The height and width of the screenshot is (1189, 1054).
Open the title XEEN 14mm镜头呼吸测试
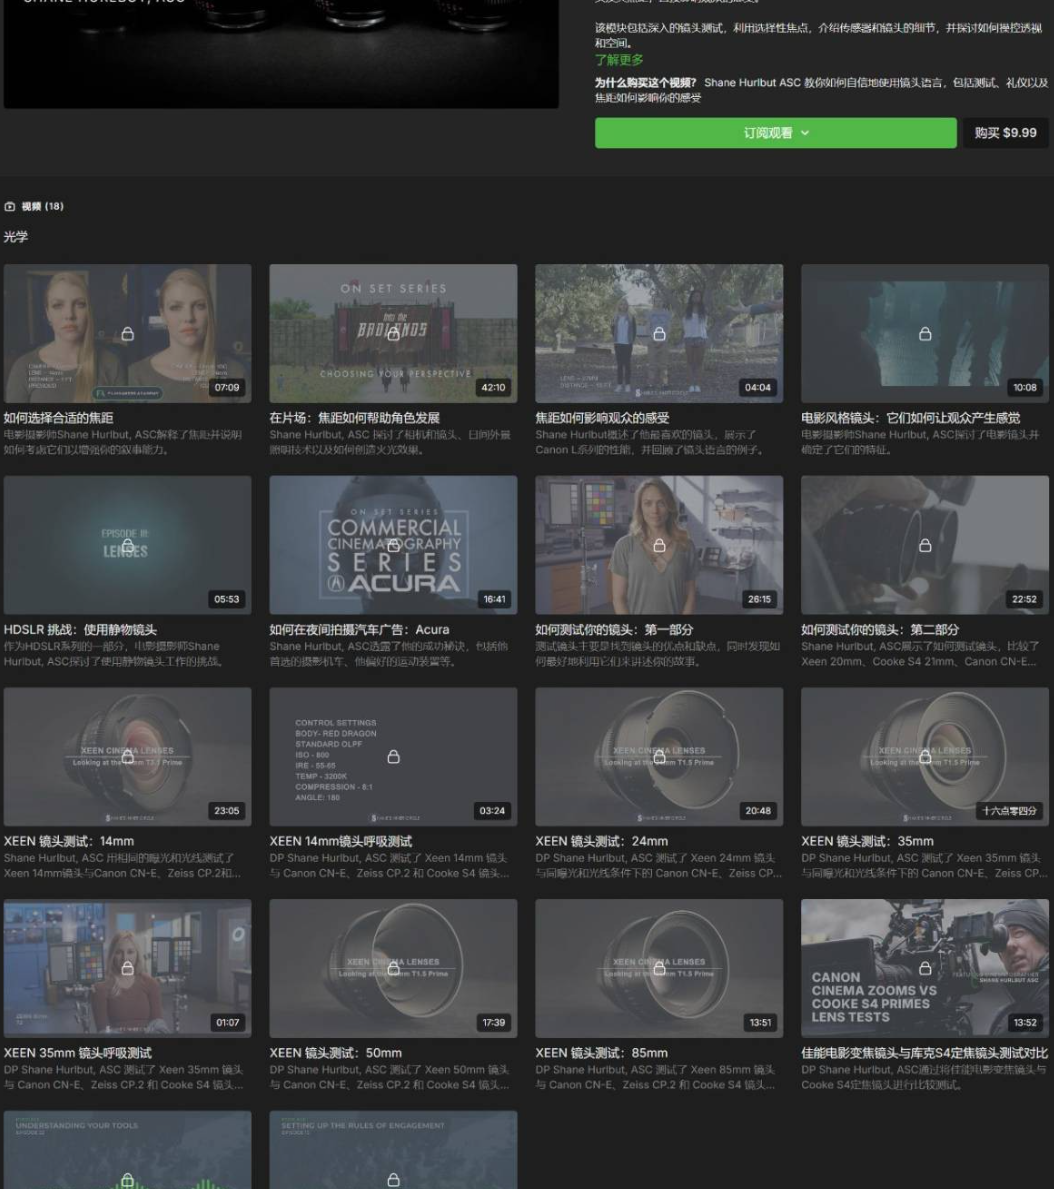341,841
